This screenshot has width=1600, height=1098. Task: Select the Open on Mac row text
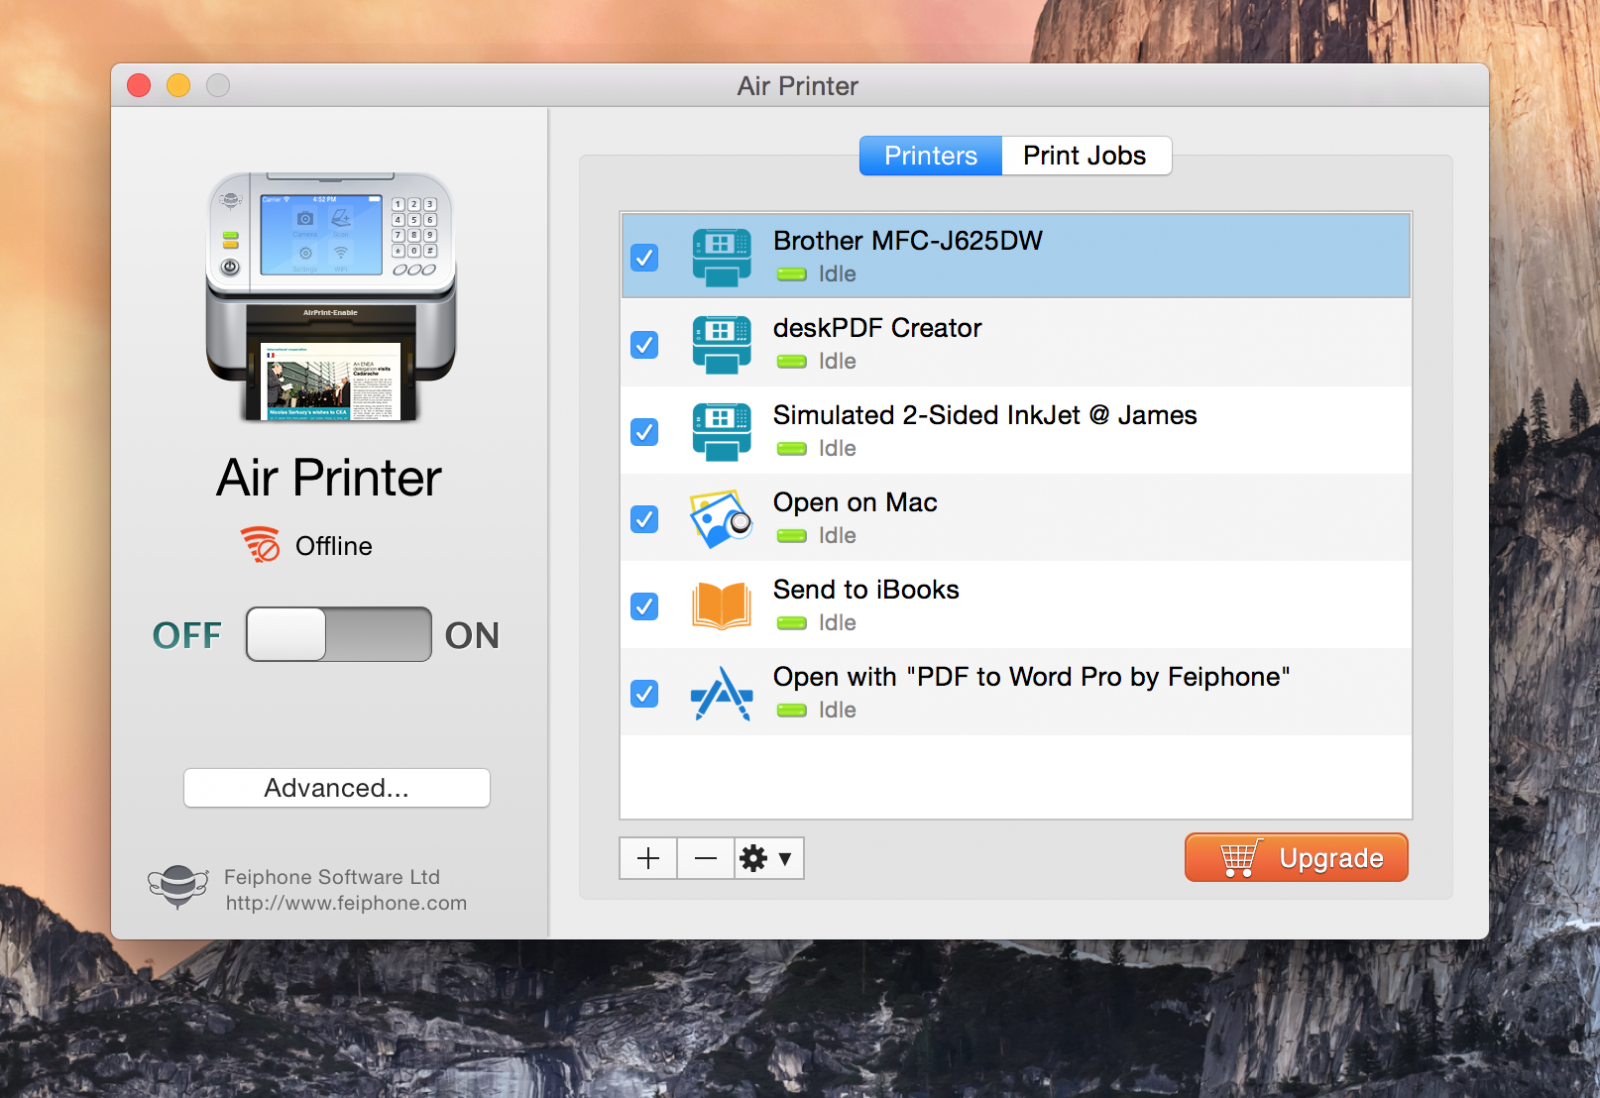pos(855,502)
